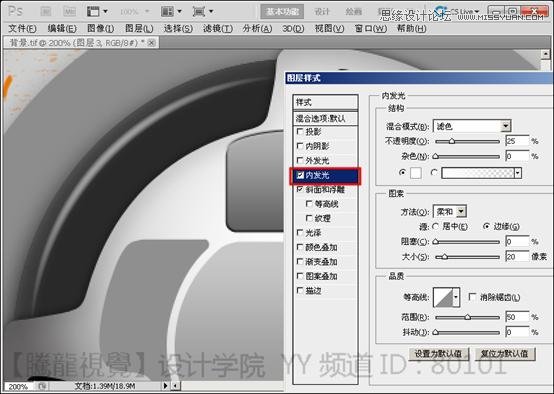Screen dimensions: 554x394
Task: Click the 阻塞 choke slider handle
Action: click(436, 242)
